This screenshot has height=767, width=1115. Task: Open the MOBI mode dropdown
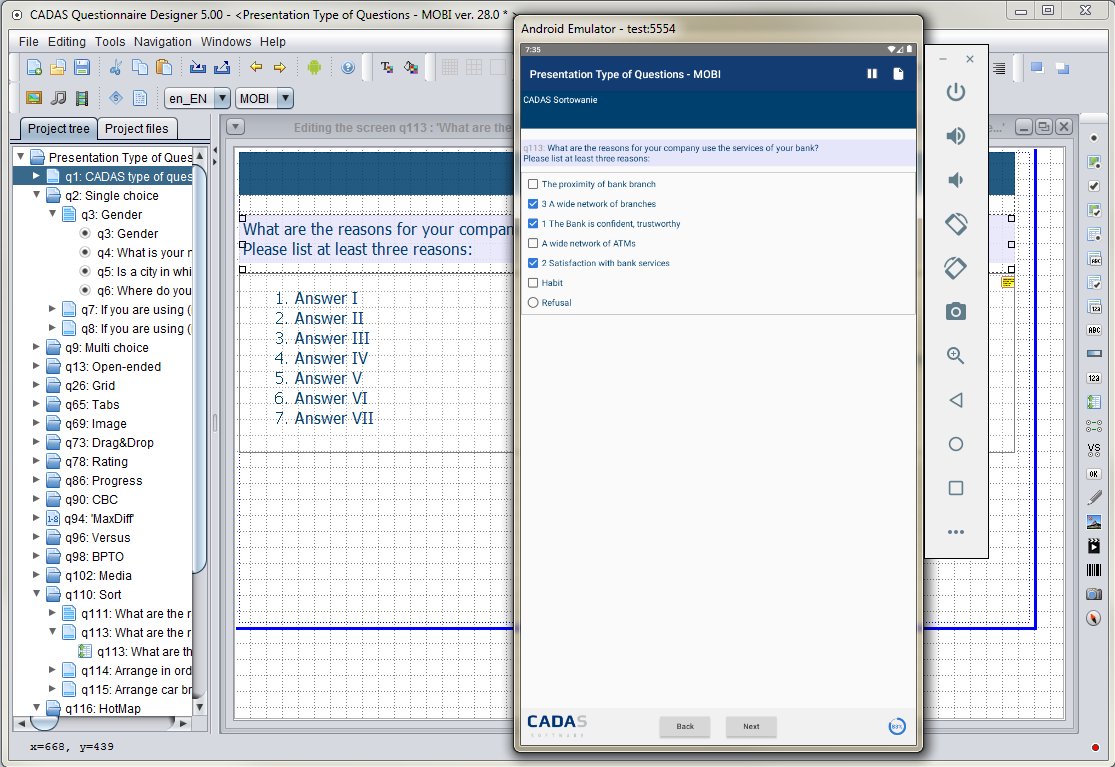click(284, 98)
